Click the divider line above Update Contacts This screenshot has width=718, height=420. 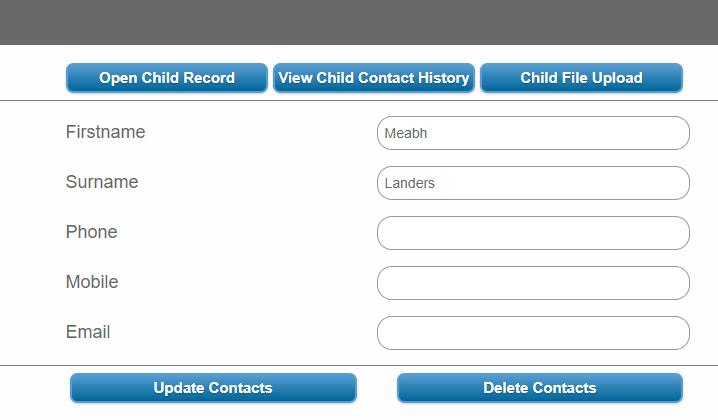click(359, 366)
